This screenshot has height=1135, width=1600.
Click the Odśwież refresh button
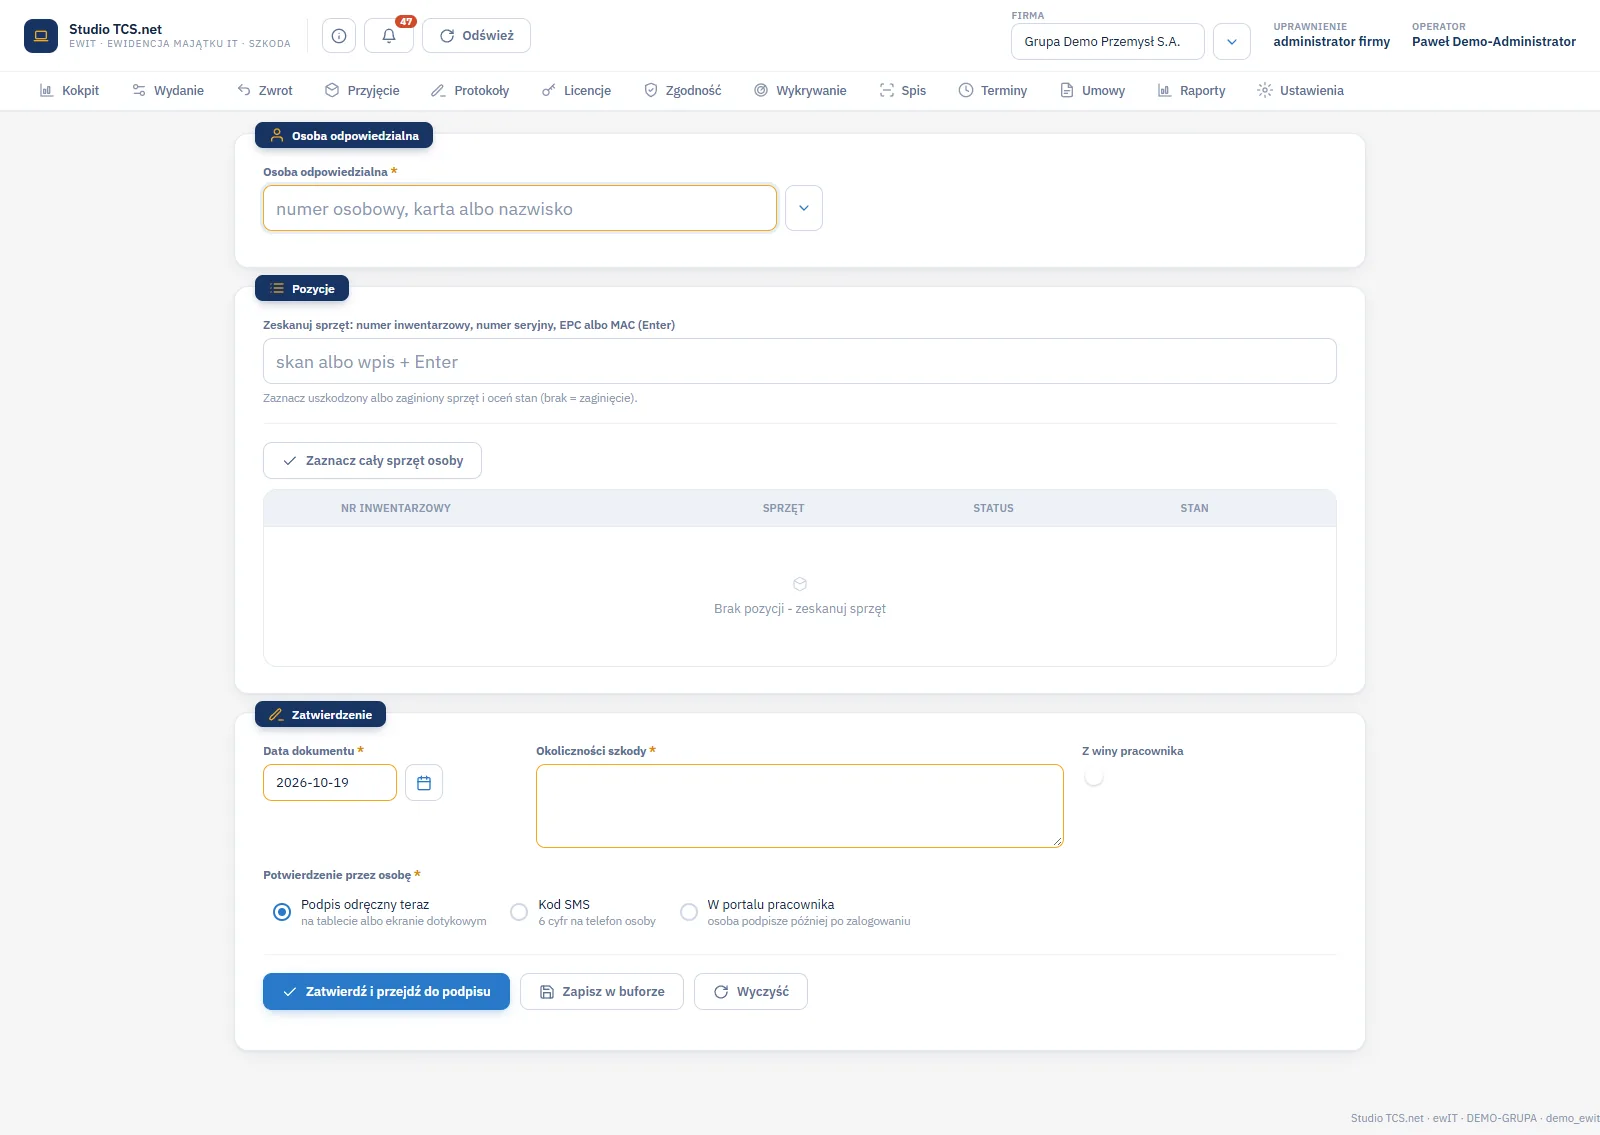coord(477,36)
